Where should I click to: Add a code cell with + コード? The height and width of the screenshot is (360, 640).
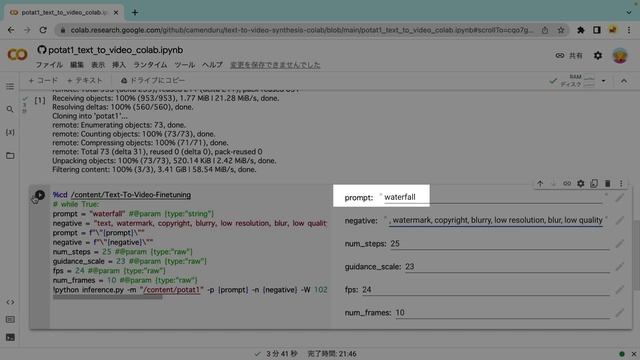point(43,80)
